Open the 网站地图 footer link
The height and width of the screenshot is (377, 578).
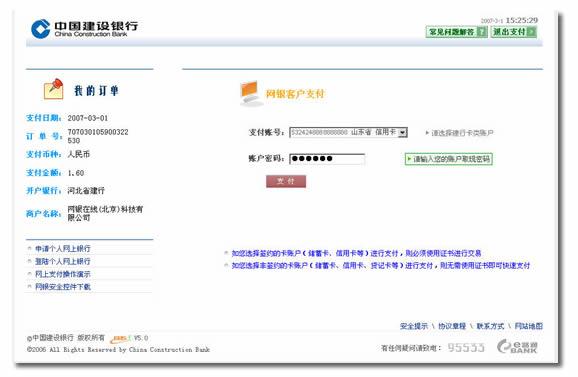tap(529, 326)
